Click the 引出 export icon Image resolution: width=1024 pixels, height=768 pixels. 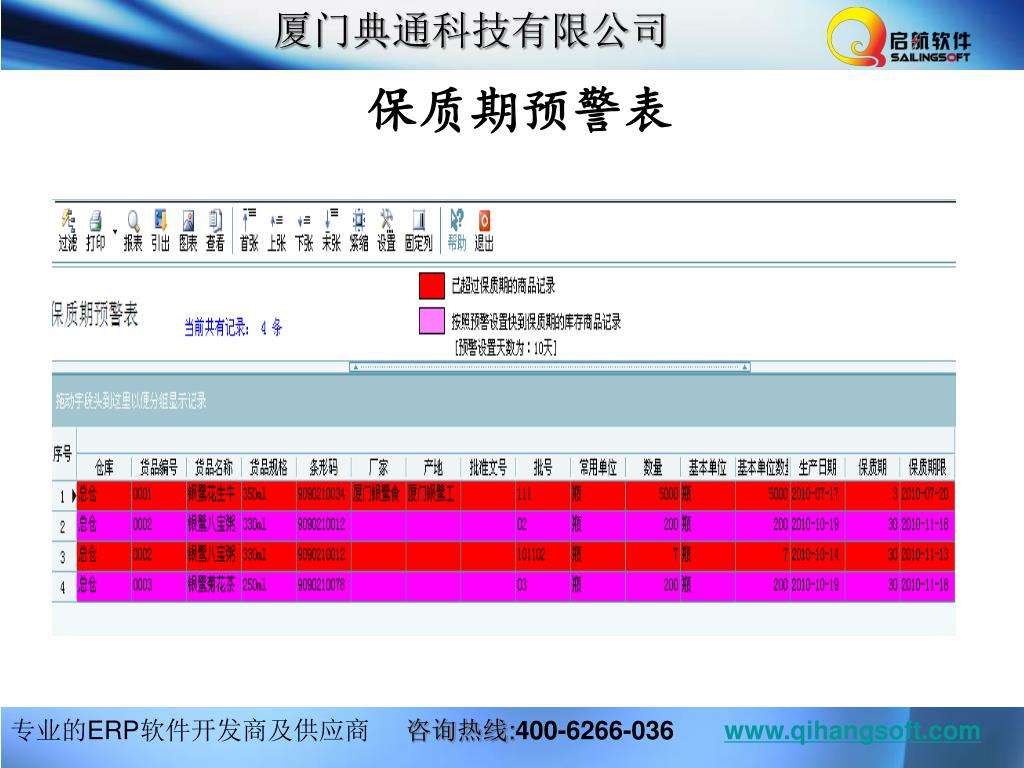click(x=161, y=230)
